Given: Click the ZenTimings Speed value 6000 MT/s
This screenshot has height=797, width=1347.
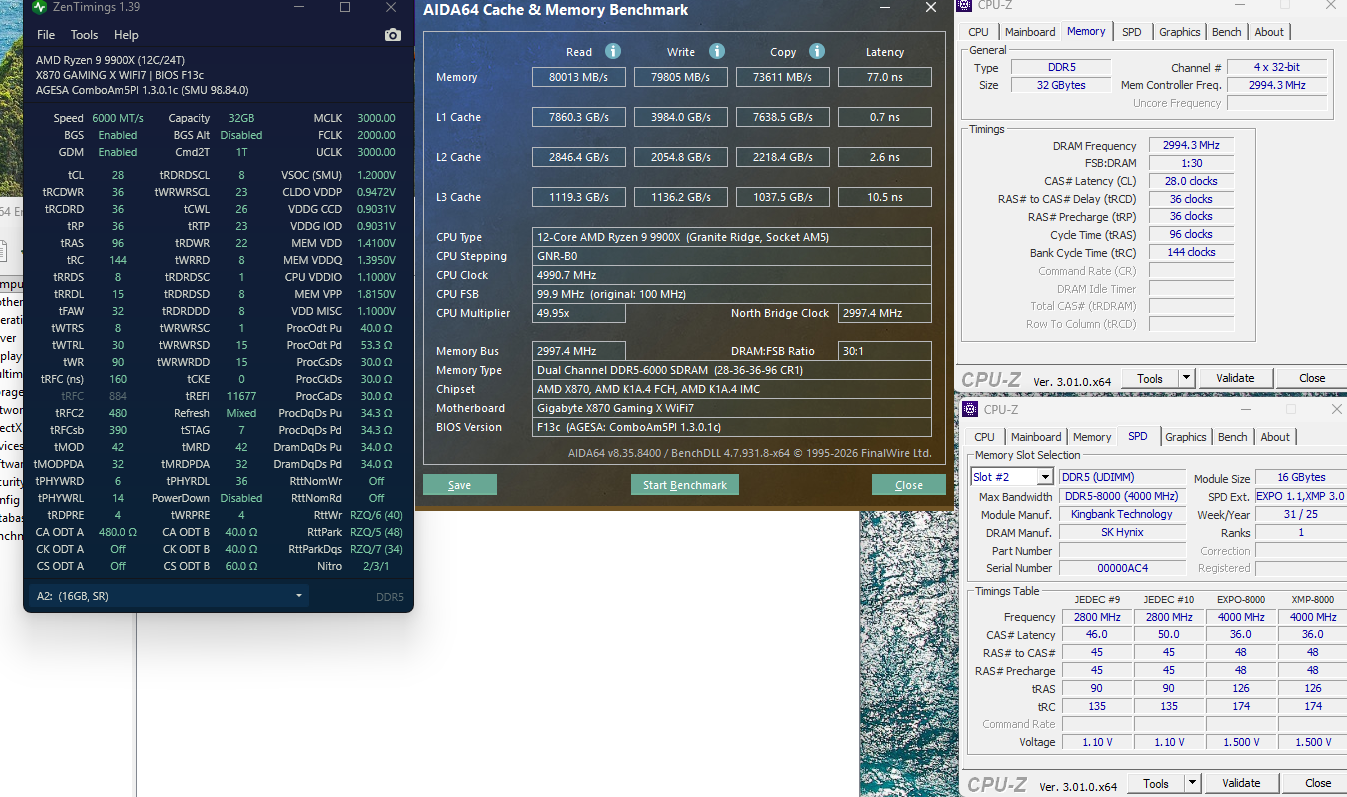Looking at the screenshot, I should tap(118, 118).
